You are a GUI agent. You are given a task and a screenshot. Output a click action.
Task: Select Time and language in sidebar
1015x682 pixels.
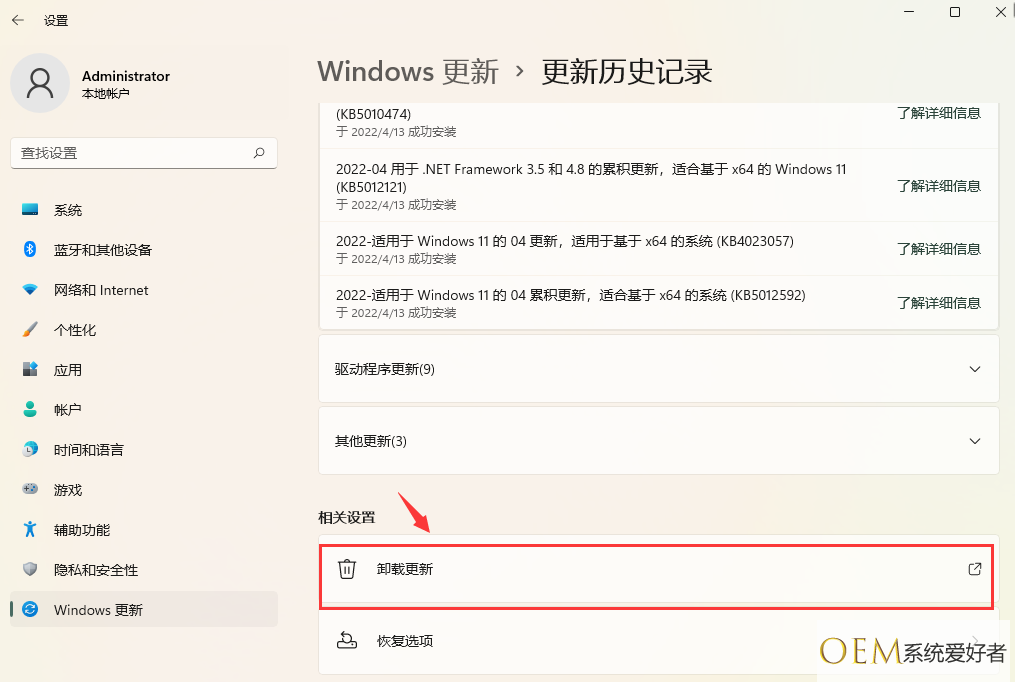(88, 450)
